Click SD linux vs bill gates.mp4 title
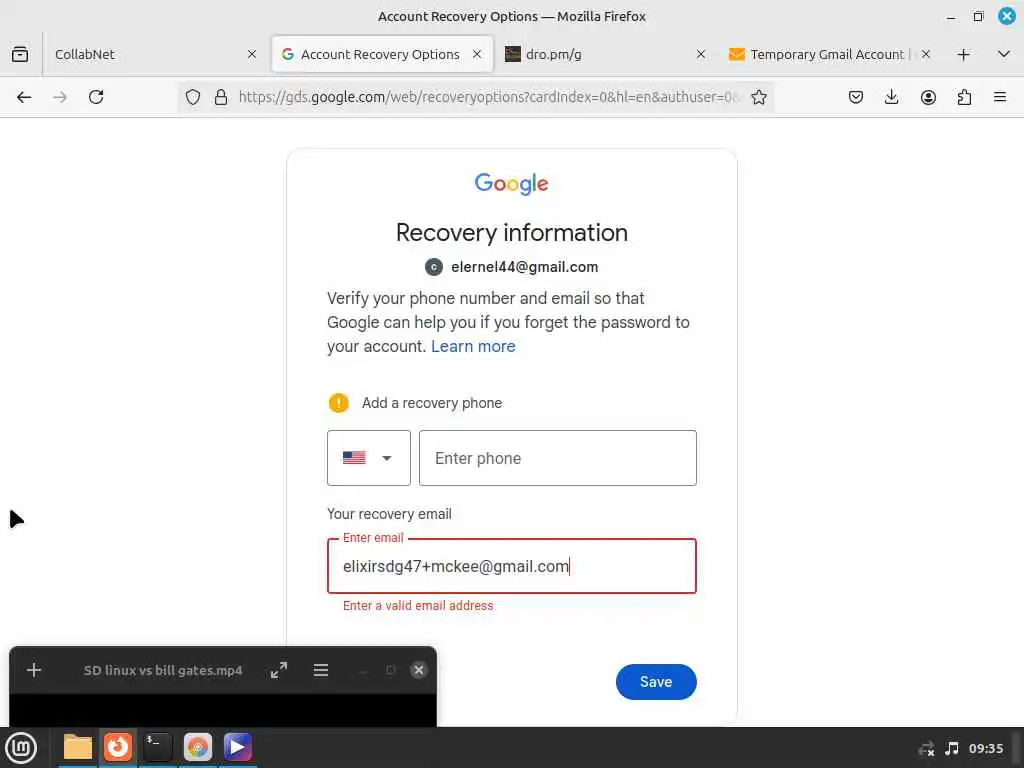Viewport: 1024px width, 768px height. (163, 670)
